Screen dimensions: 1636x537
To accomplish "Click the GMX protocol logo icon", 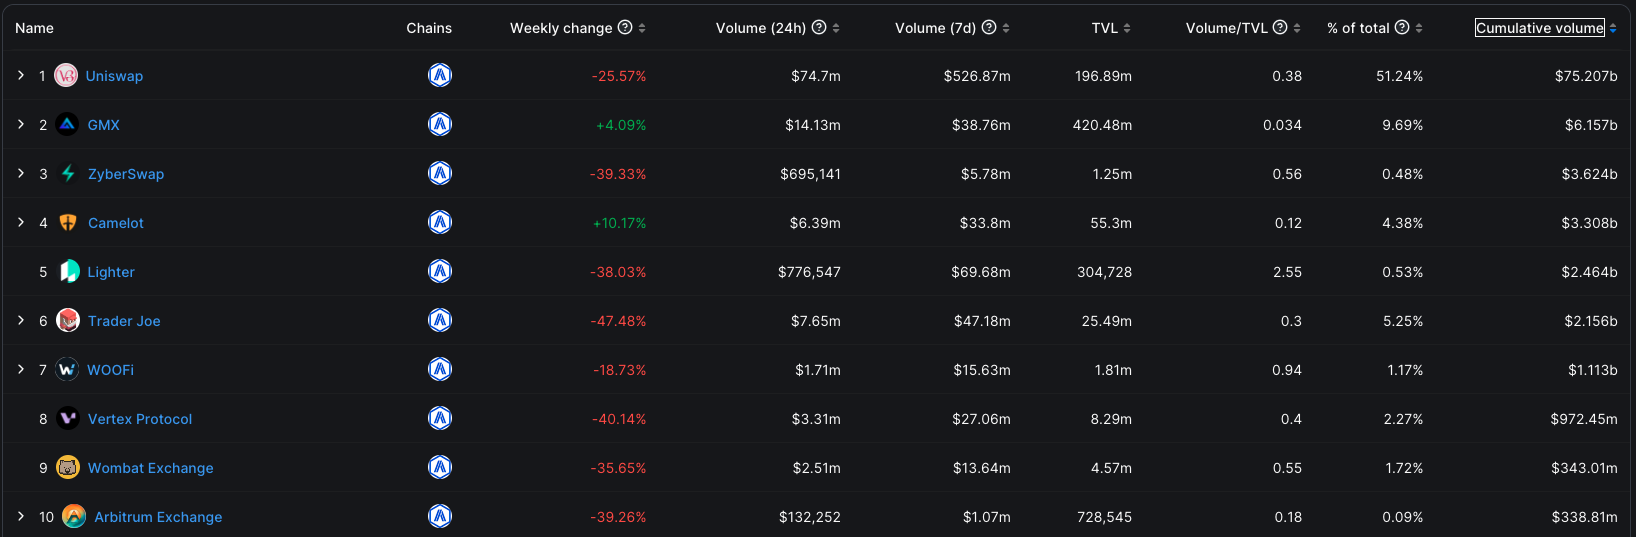I will [x=67, y=124].
